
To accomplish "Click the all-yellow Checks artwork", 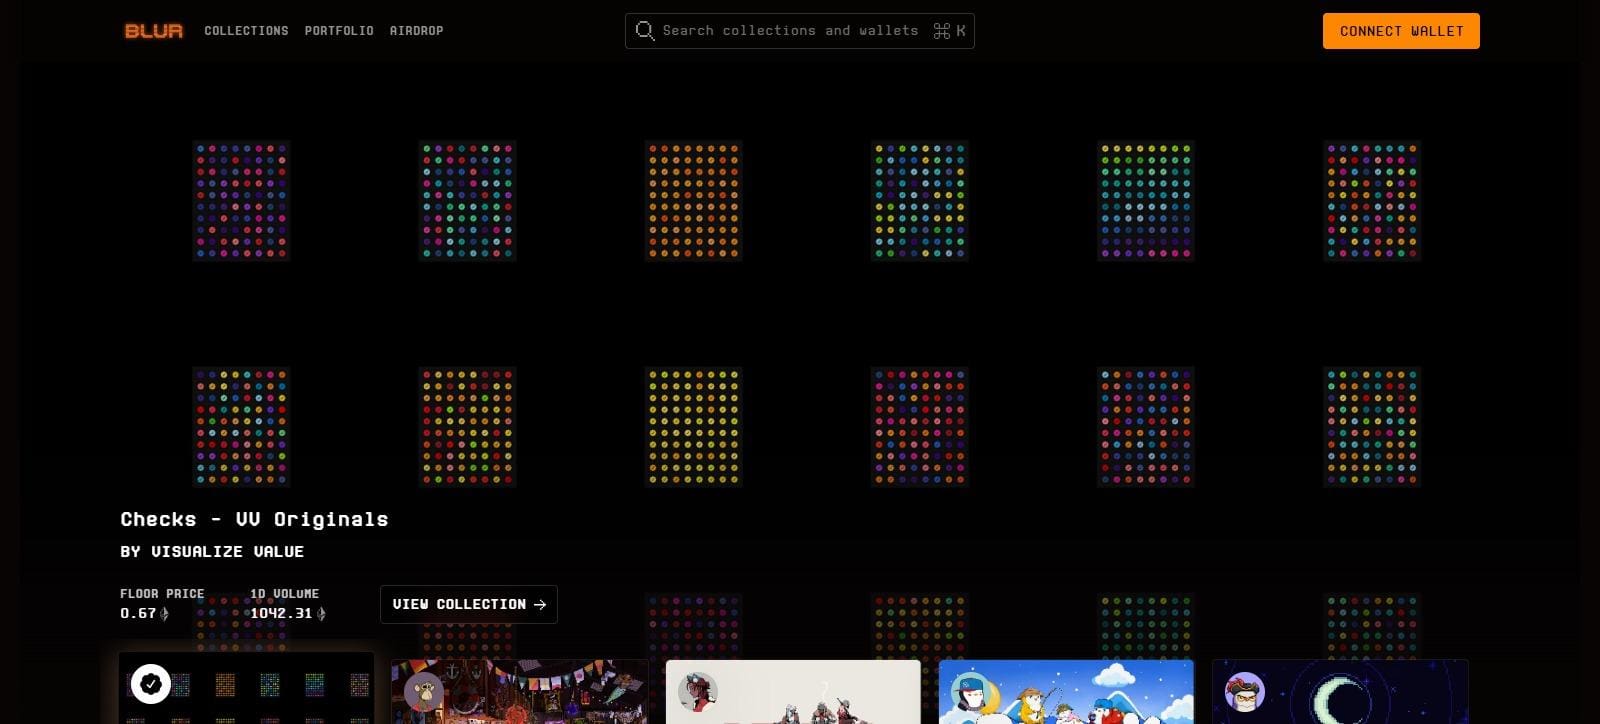I will 694,427.
